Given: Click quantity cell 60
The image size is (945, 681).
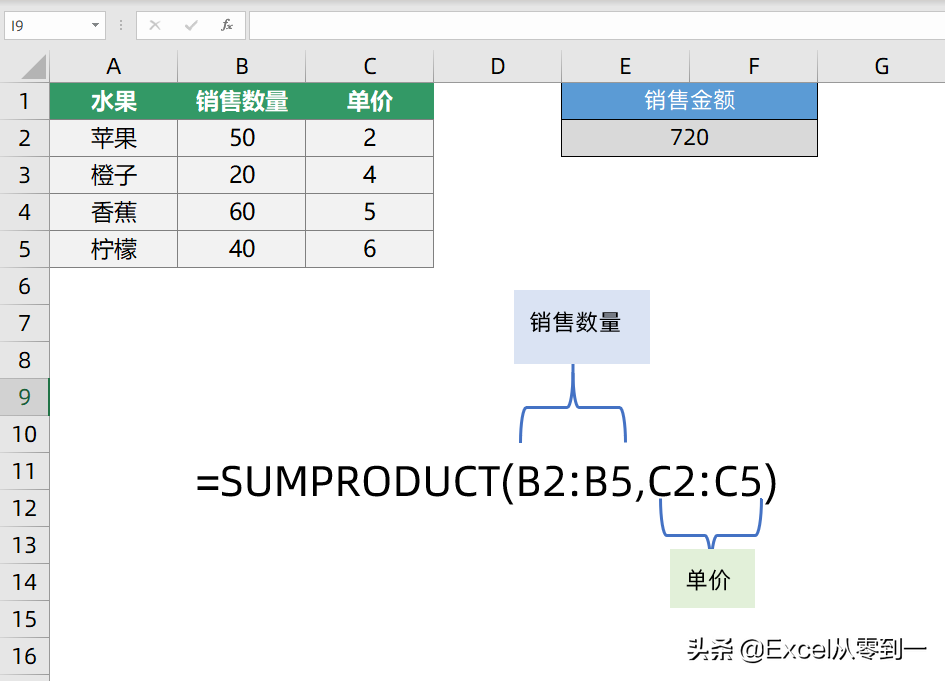Looking at the screenshot, I should click(x=242, y=212).
